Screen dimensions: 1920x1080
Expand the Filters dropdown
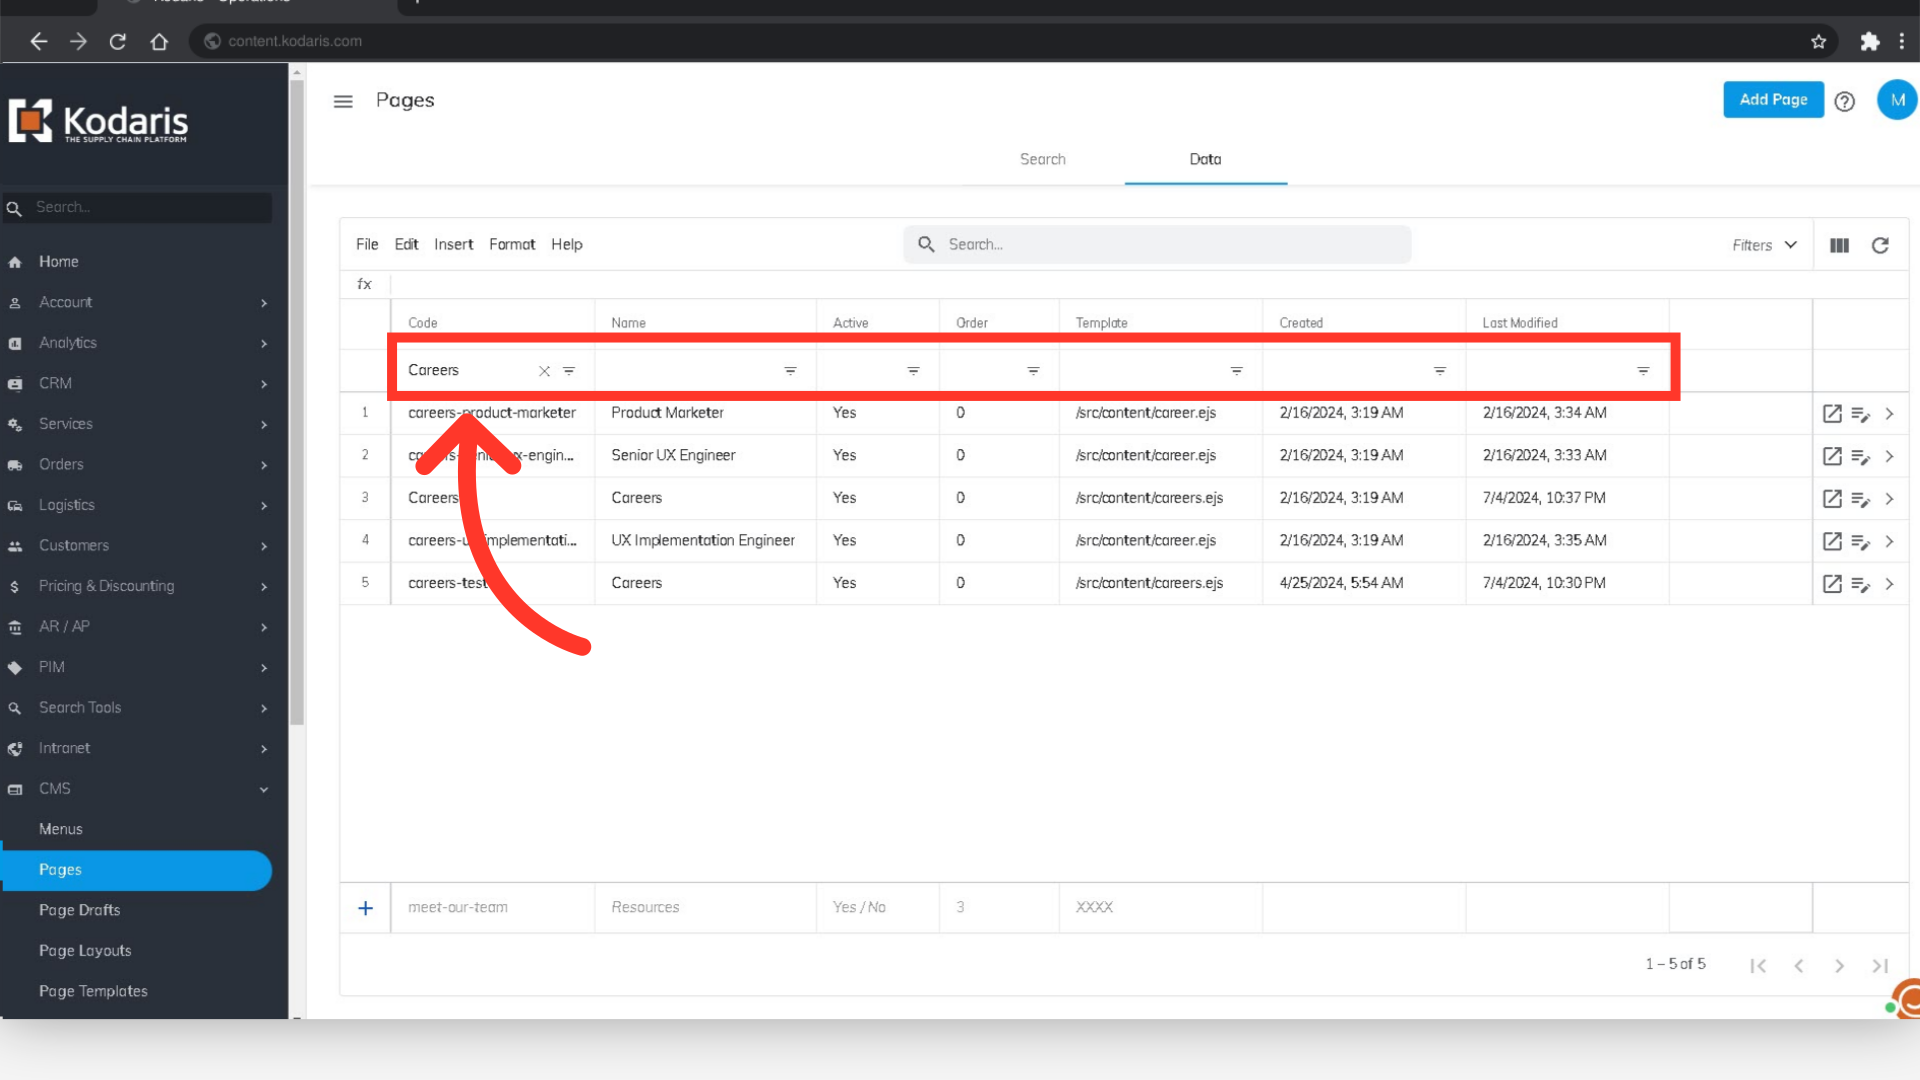click(x=1764, y=245)
